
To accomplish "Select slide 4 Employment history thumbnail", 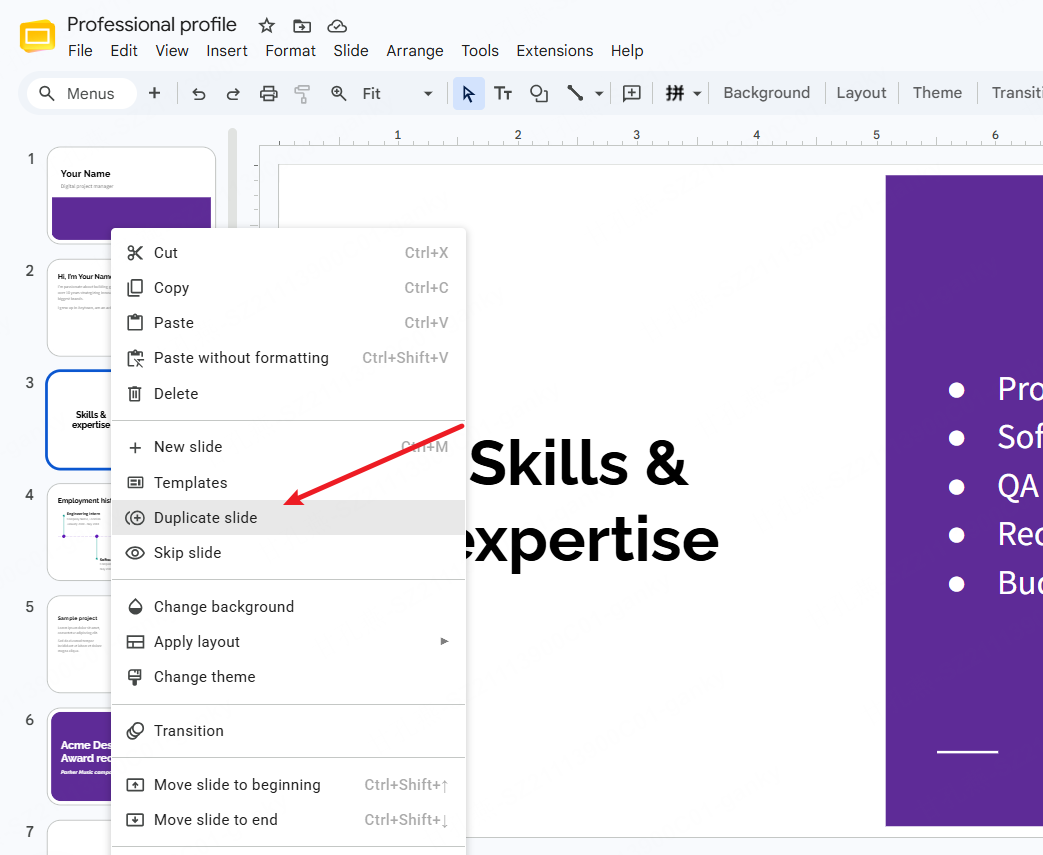I will tap(78, 532).
